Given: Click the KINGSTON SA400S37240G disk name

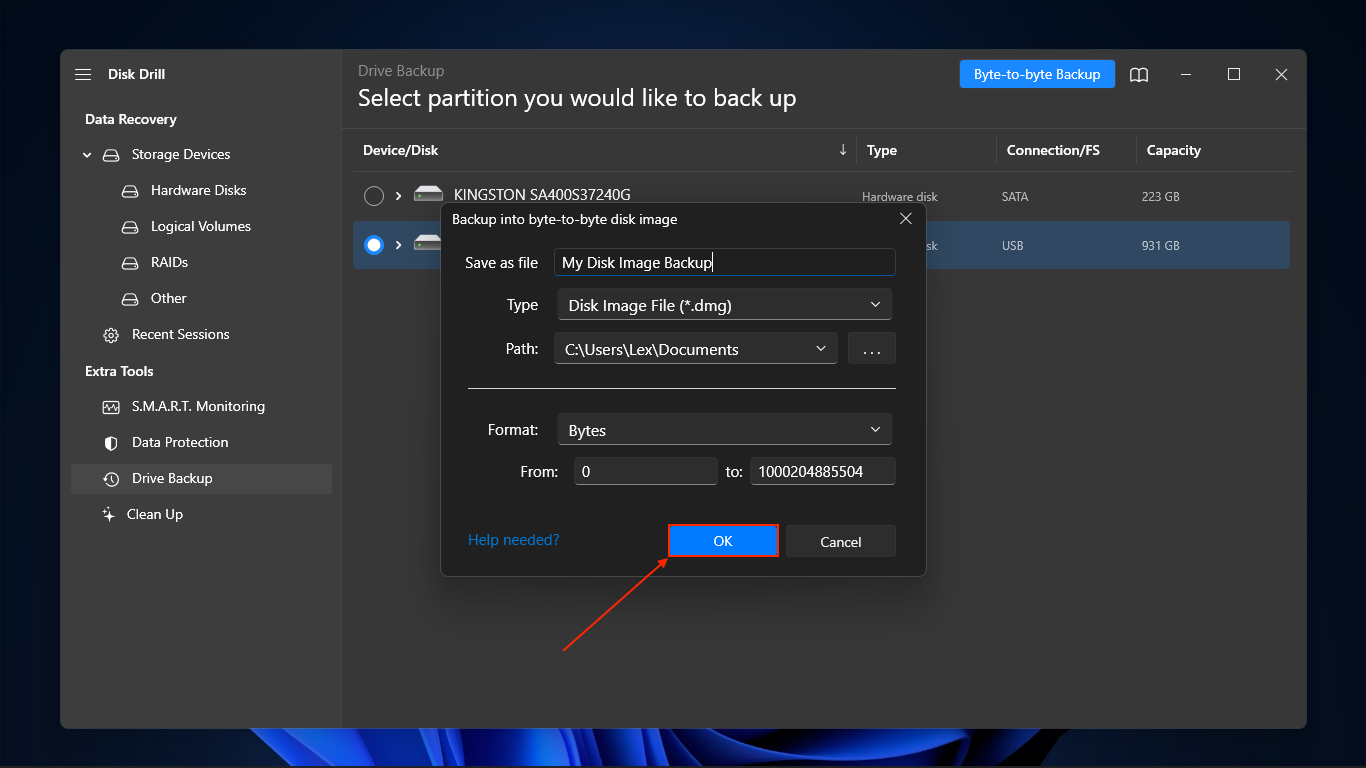Looking at the screenshot, I should pos(542,195).
